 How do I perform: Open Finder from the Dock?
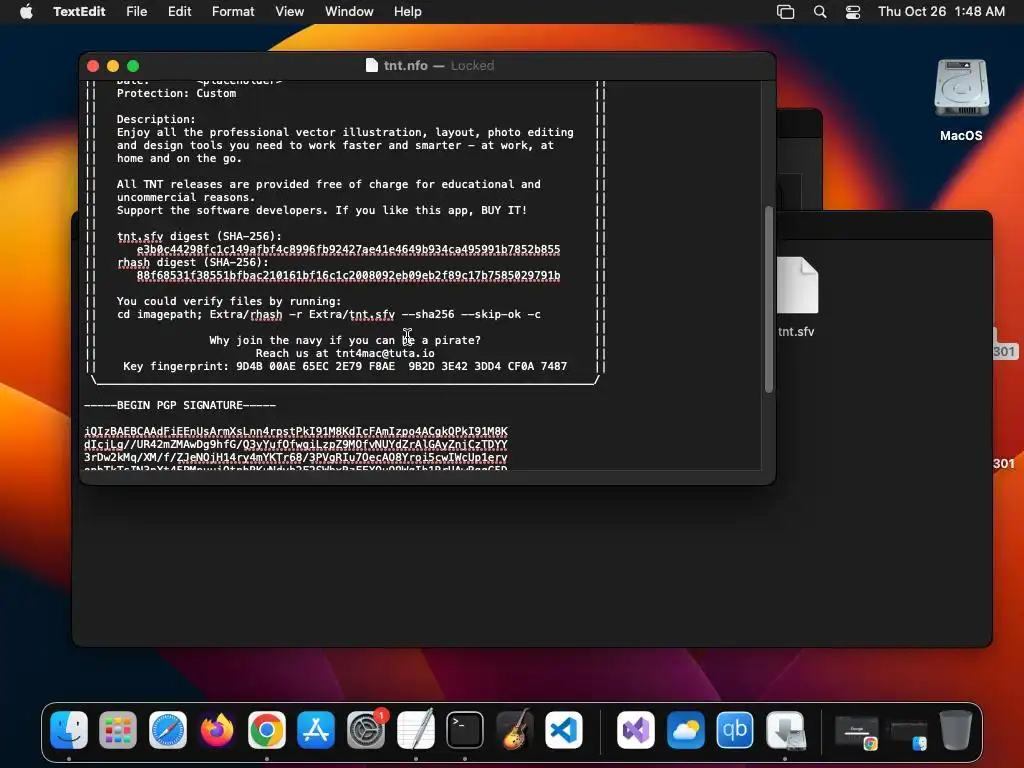tap(69, 730)
